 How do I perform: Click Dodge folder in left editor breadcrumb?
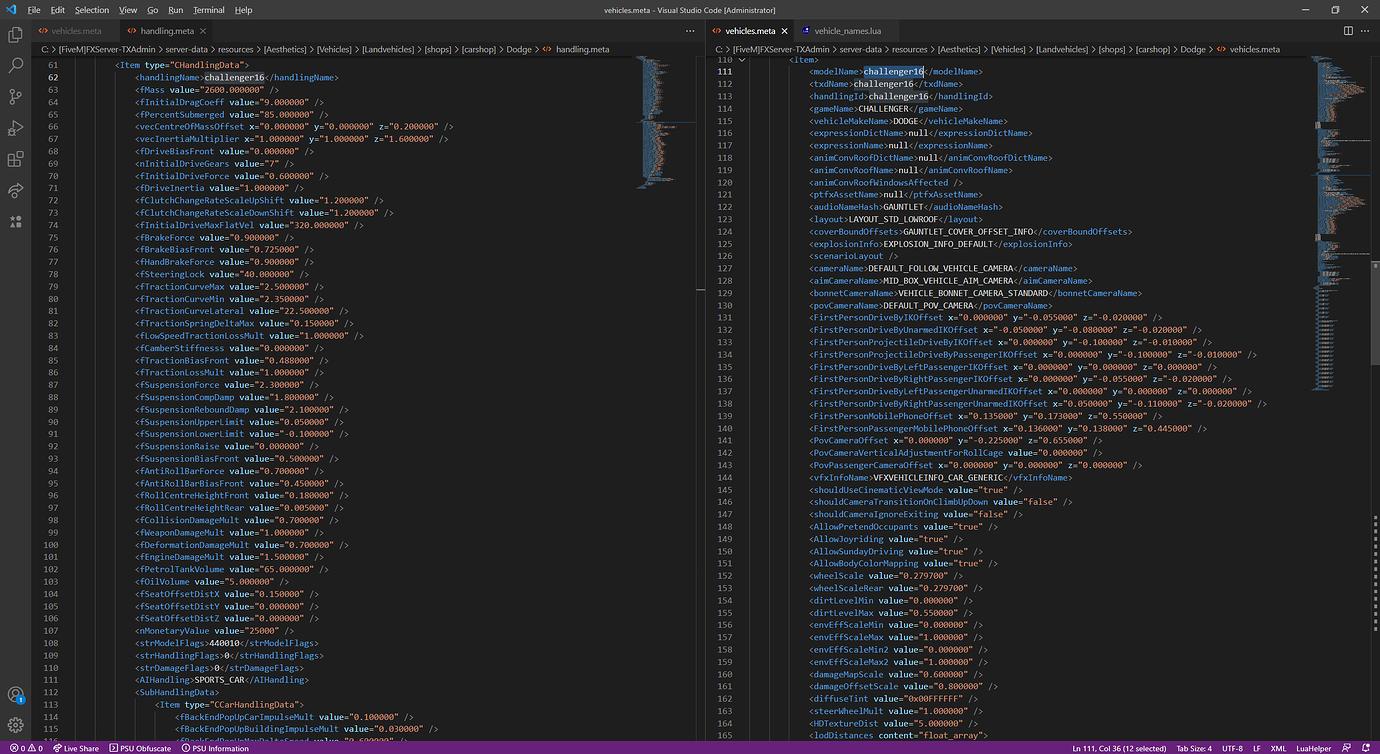521,49
